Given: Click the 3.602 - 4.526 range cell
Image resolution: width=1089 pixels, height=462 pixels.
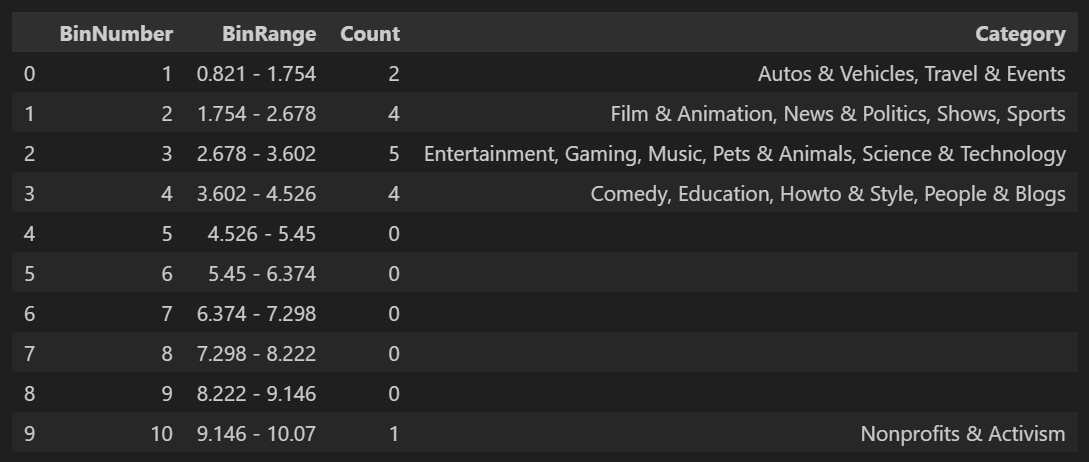Looking at the screenshot, I should pos(256,194).
